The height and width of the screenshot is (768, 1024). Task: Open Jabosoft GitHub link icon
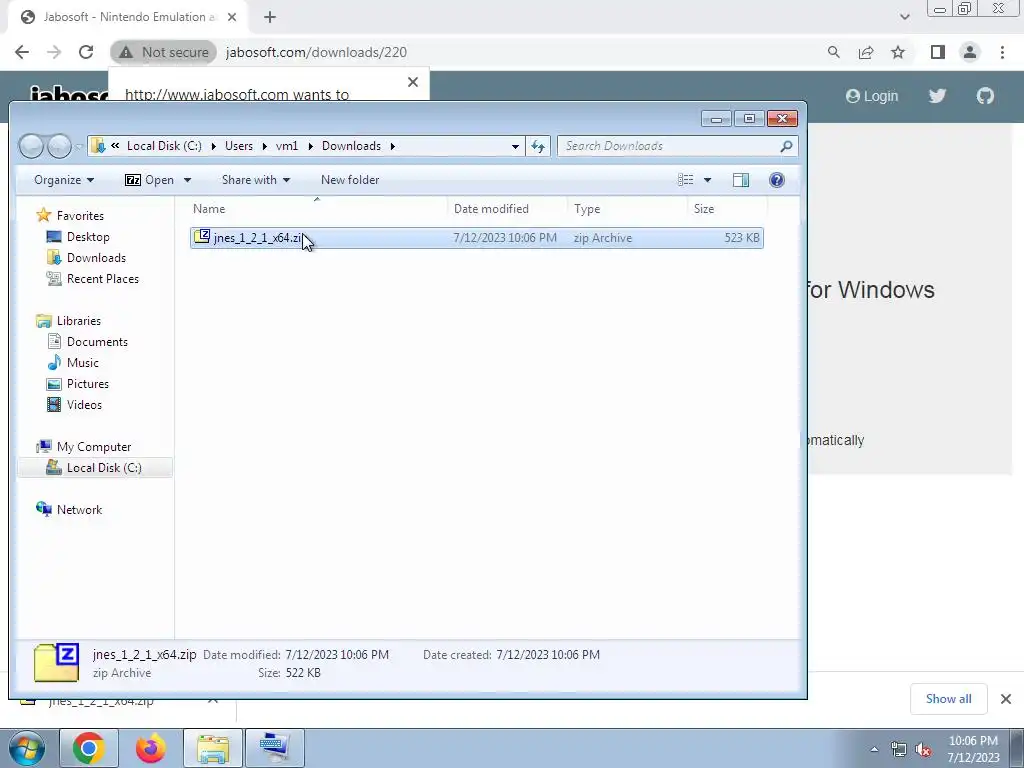pyautogui.click(x=985, y=96)
